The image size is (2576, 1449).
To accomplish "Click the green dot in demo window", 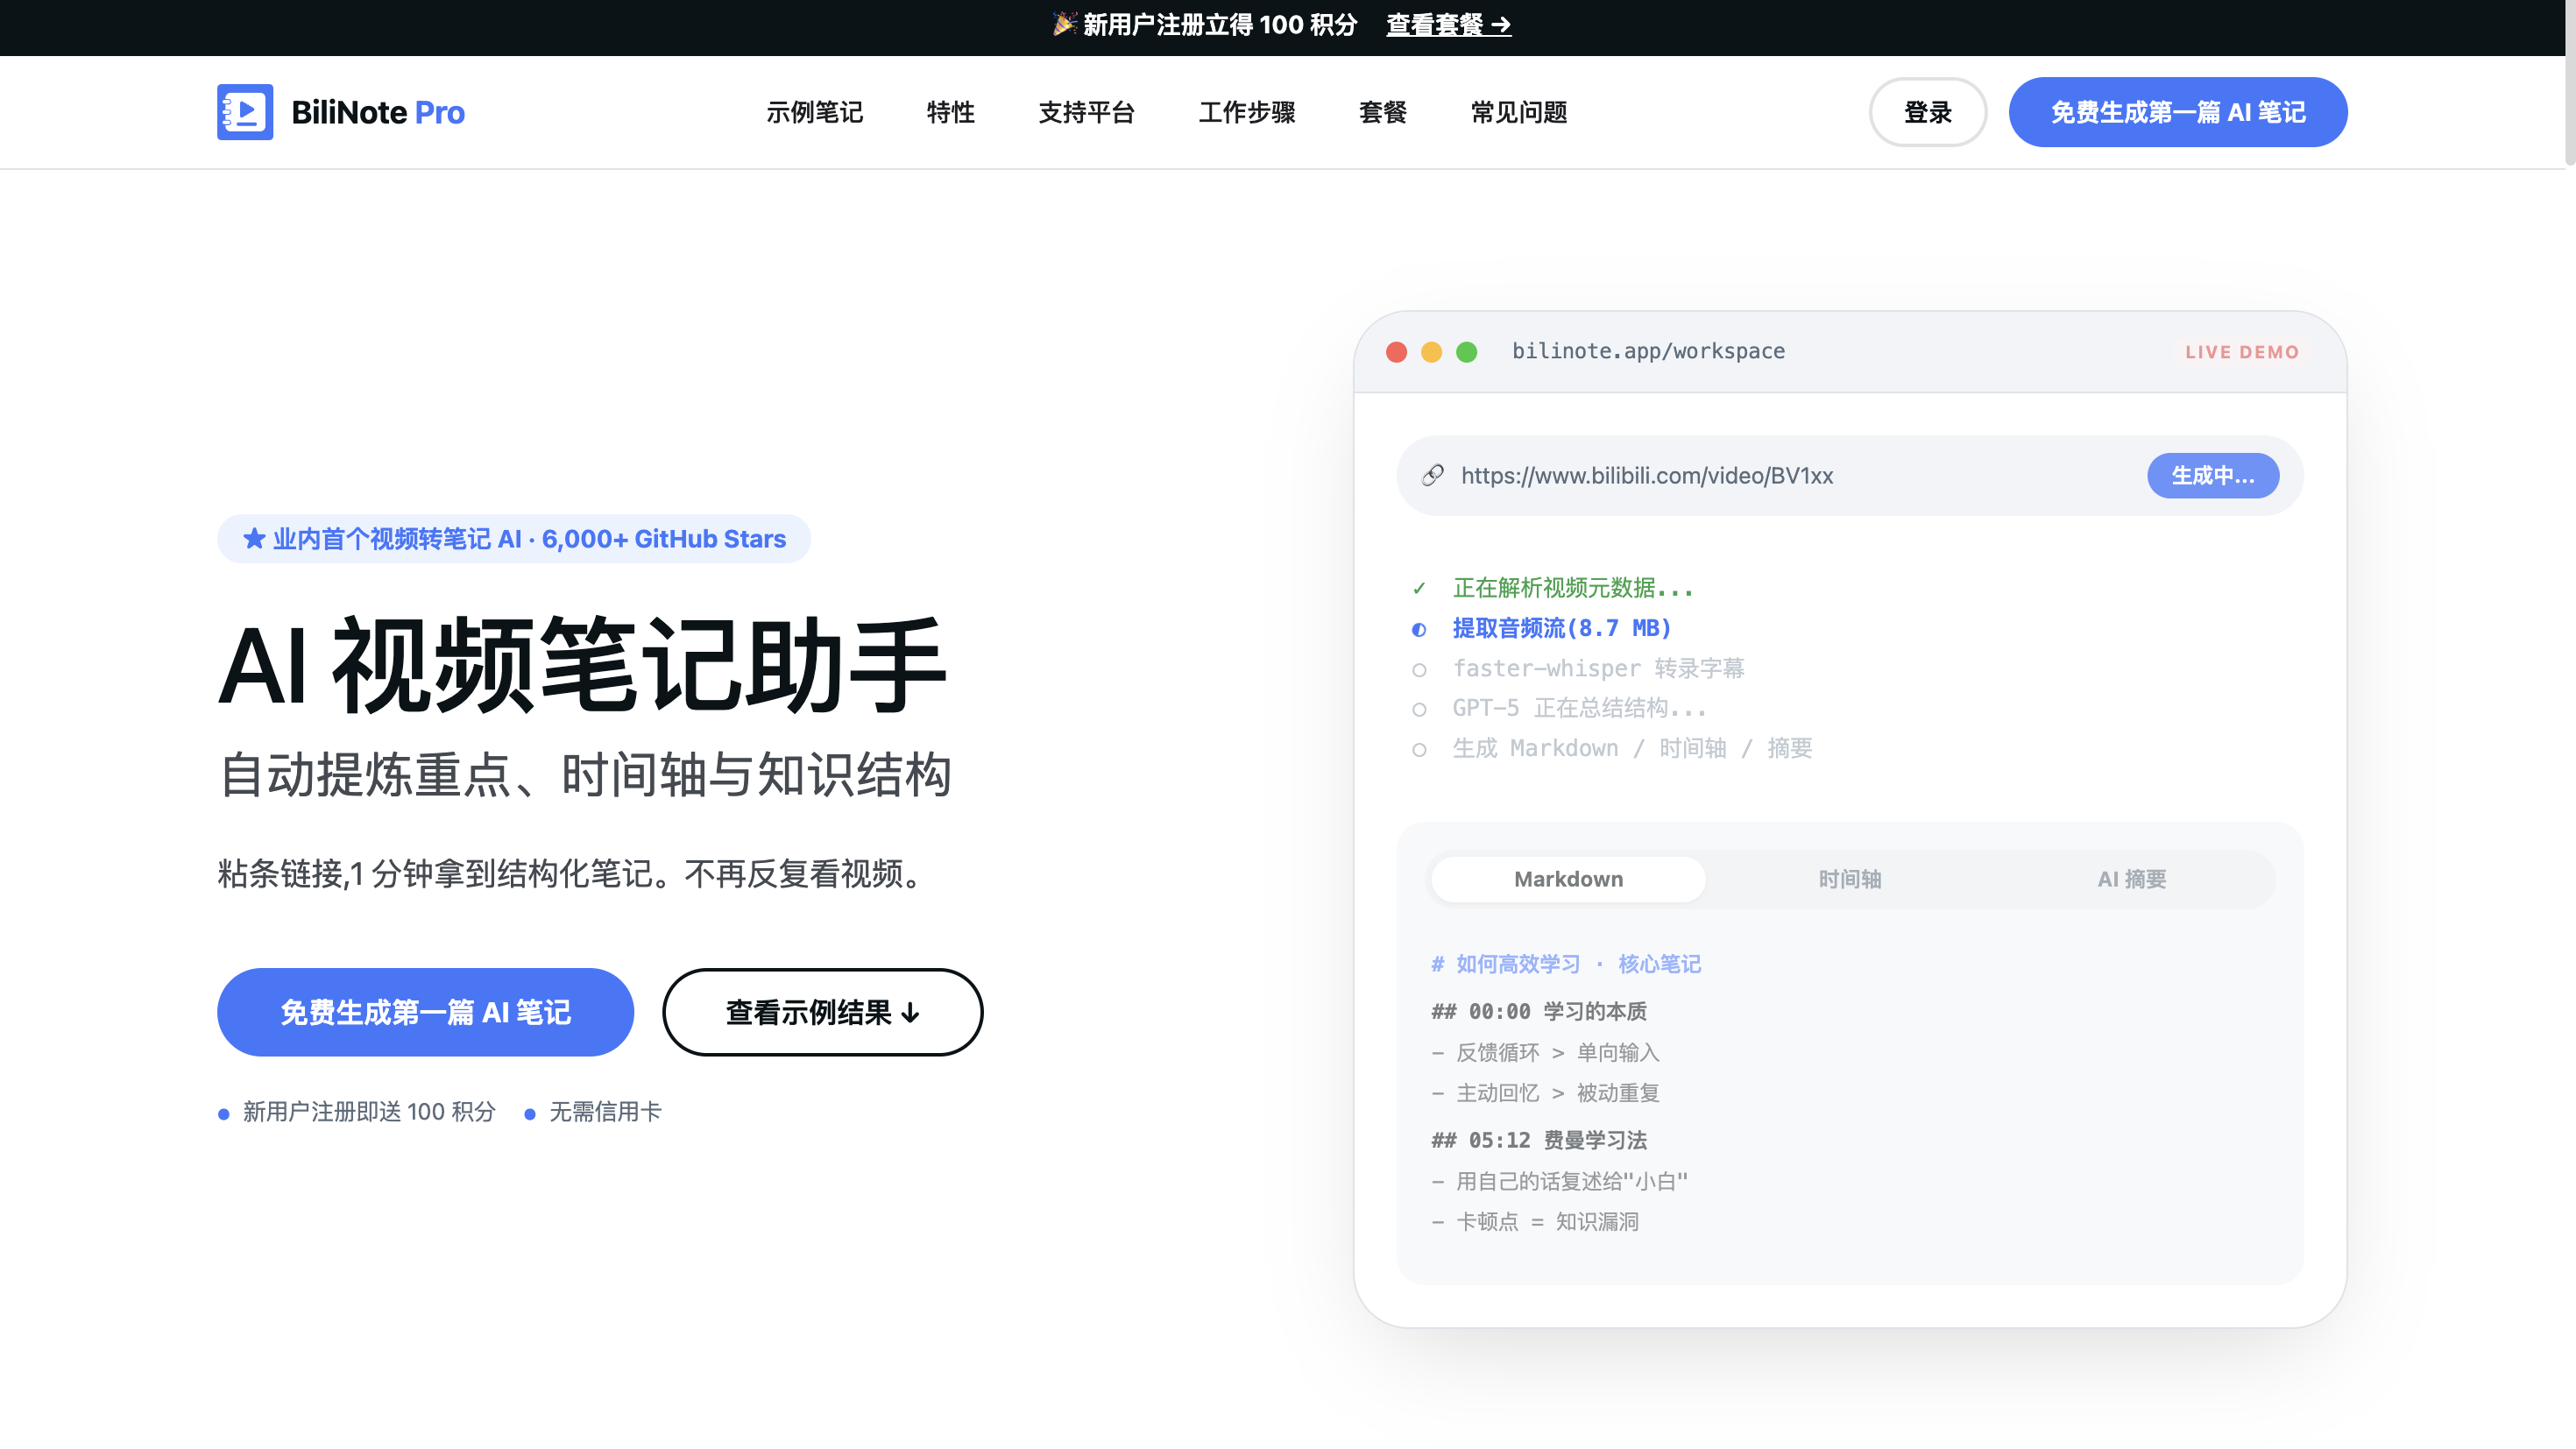I will pyautogui.click(x=1467, y=352).
